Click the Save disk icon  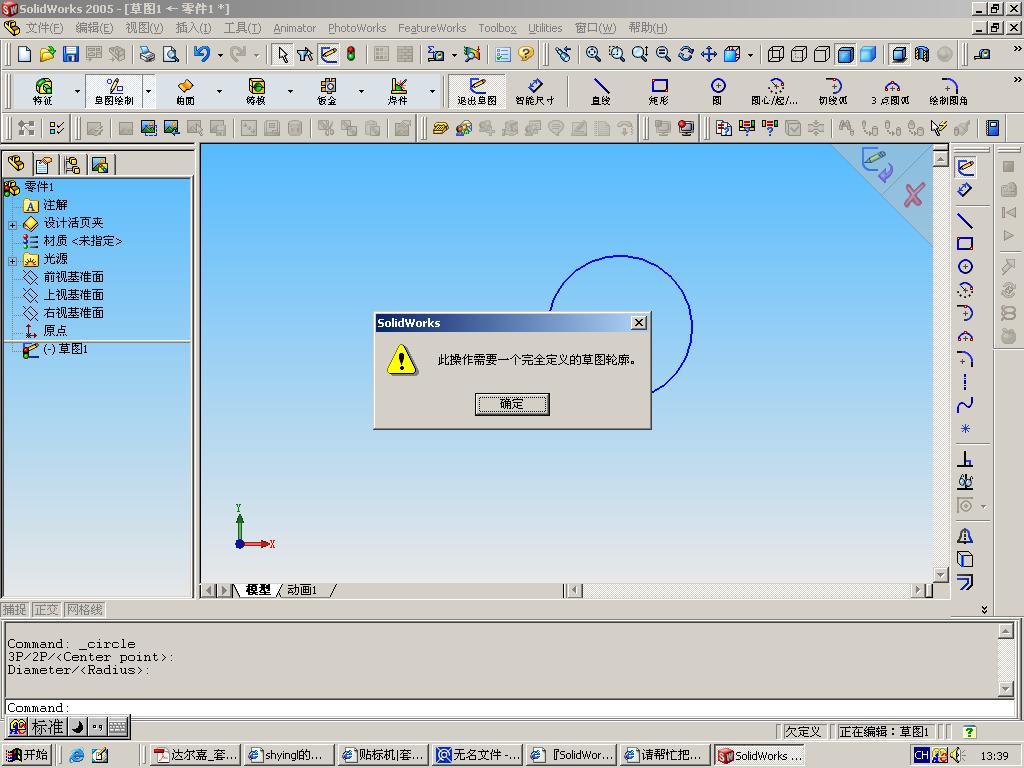[x=71, y=54]
